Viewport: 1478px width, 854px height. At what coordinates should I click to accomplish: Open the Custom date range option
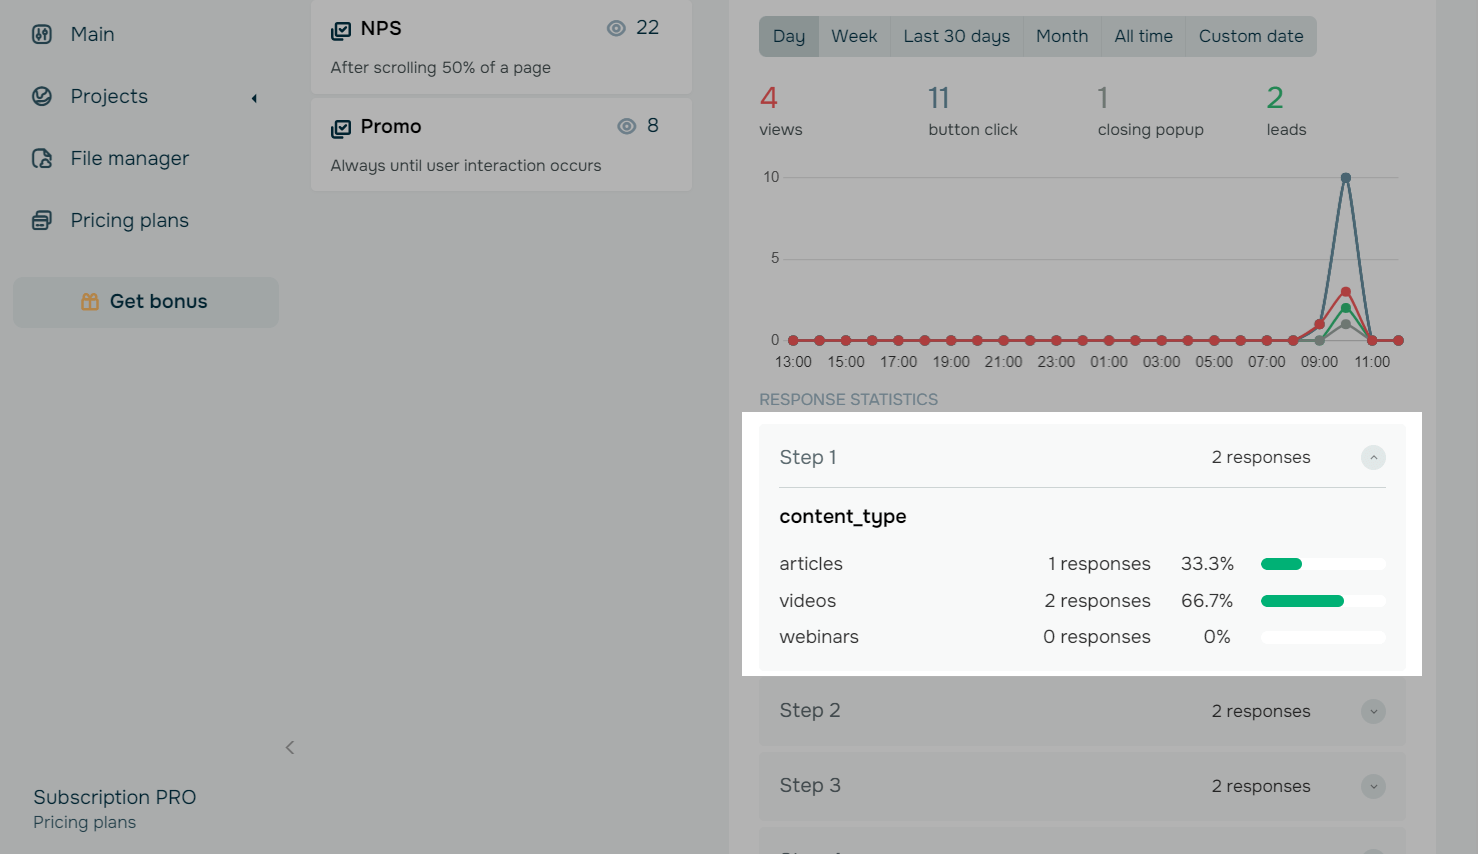(1250, 36)
